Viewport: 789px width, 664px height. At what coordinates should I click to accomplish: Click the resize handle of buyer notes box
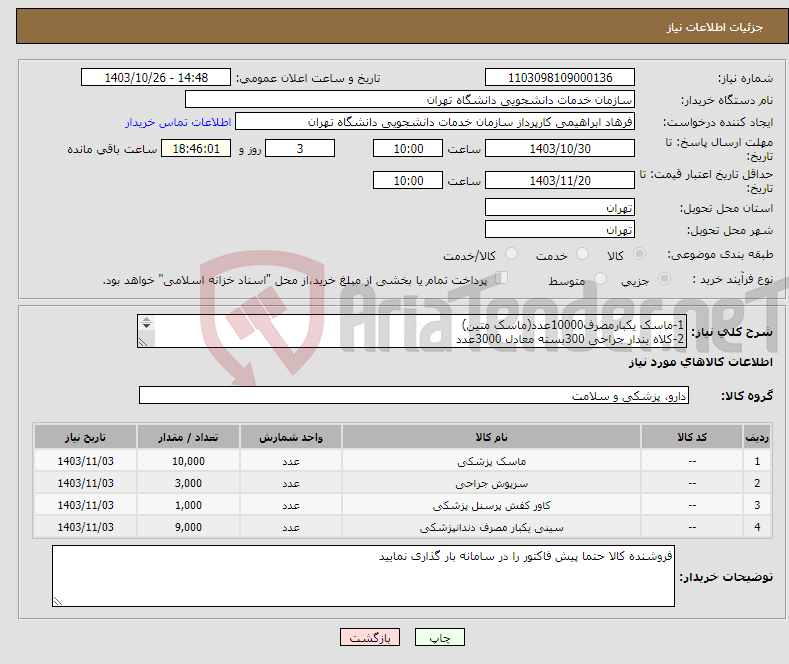tap(58, 601)
